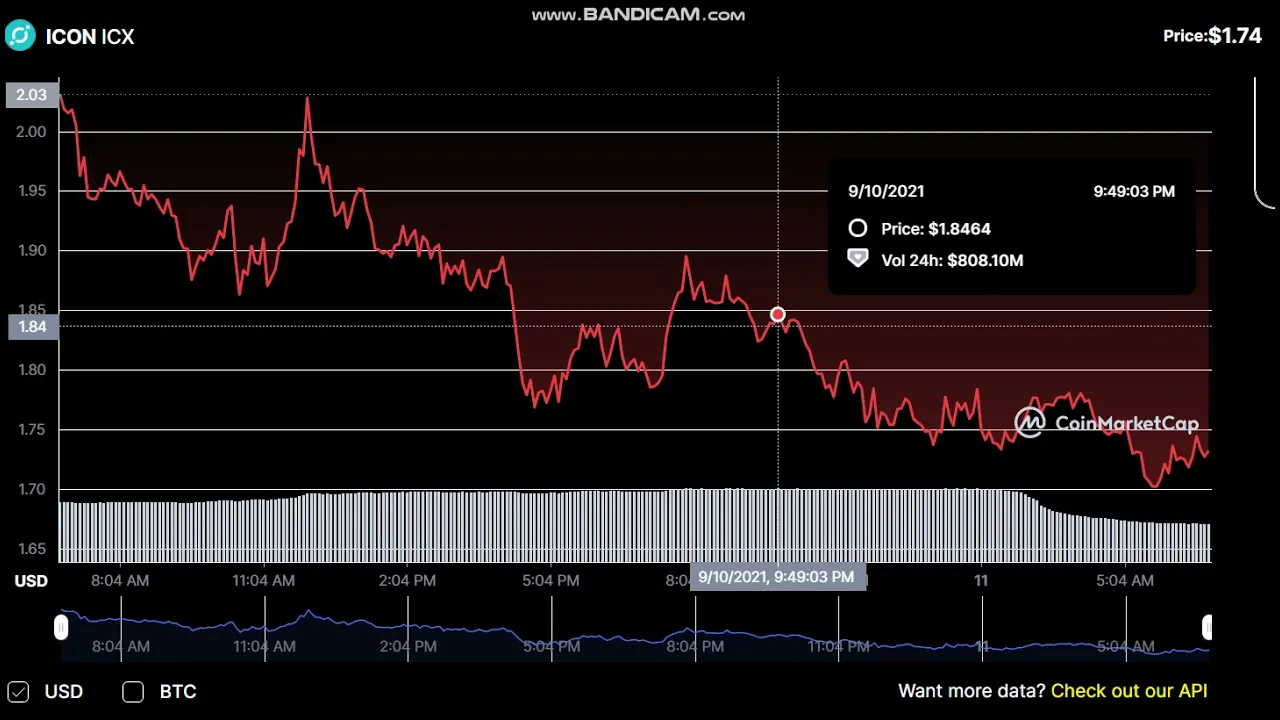1280x720 pixels.
Task: Uncheck the USD checkbox
Action: [x=18, y=692]
